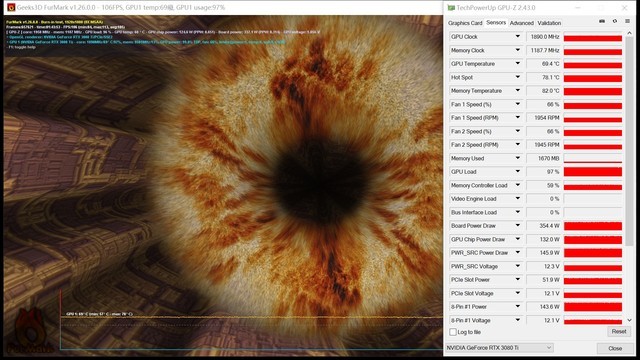Open the Hot Spot sensor dropdown
Viewport: 640px width, 360px height.
[x=518, y=77]
